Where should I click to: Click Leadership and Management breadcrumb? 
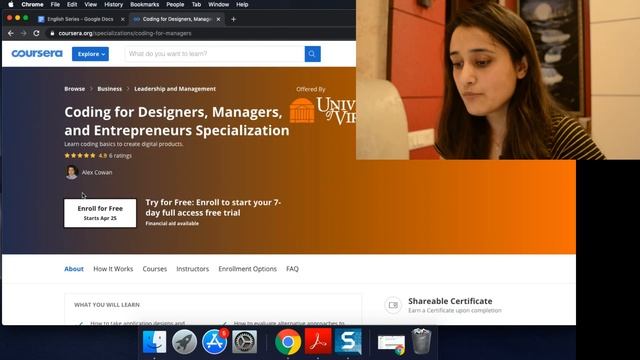pyautogui.click(x=175, y=89)
